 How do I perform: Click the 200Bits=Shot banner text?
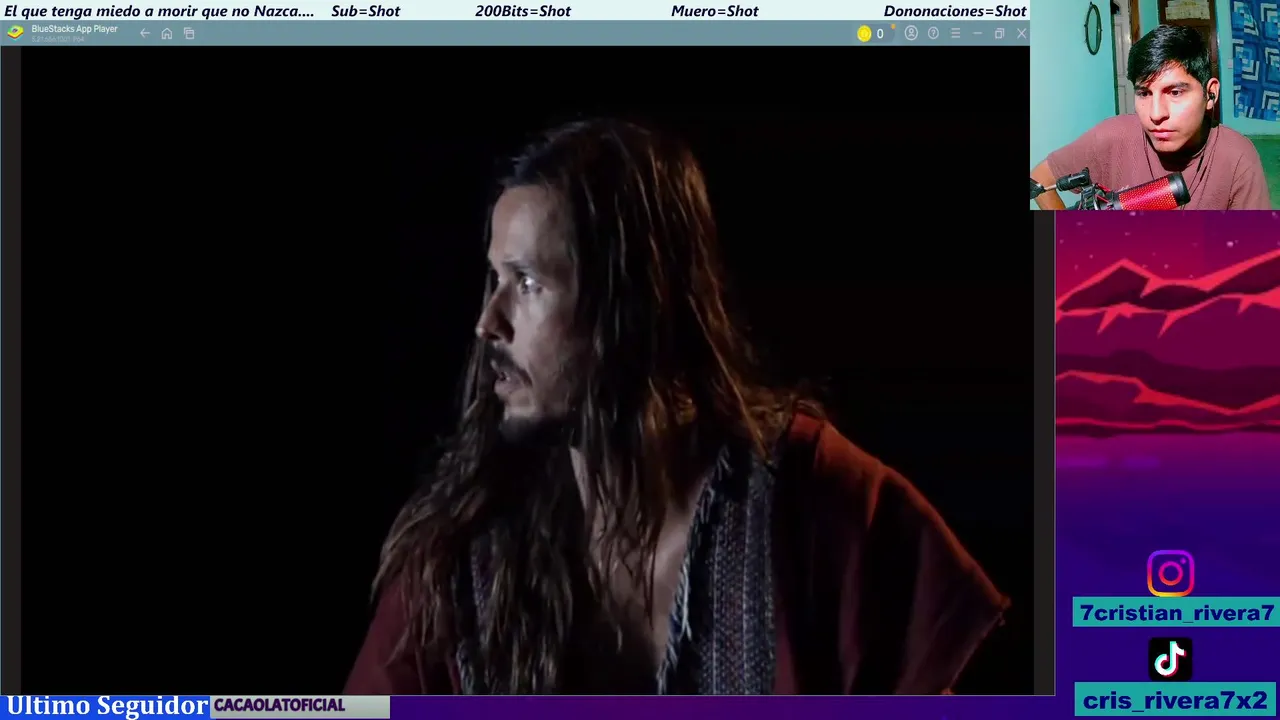(x=523, y=11)
